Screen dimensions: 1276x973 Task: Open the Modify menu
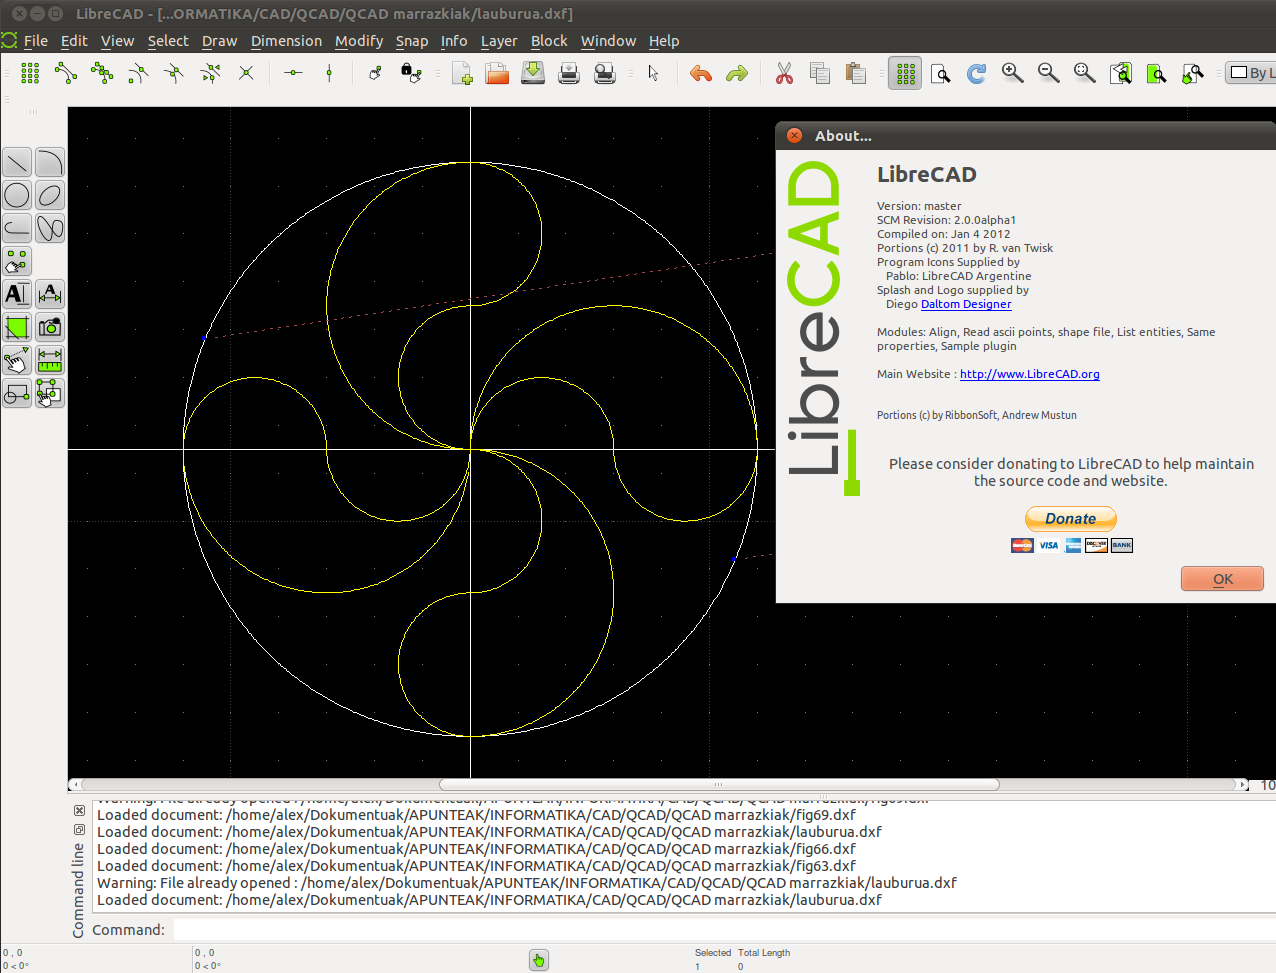[x=359, y=41]
